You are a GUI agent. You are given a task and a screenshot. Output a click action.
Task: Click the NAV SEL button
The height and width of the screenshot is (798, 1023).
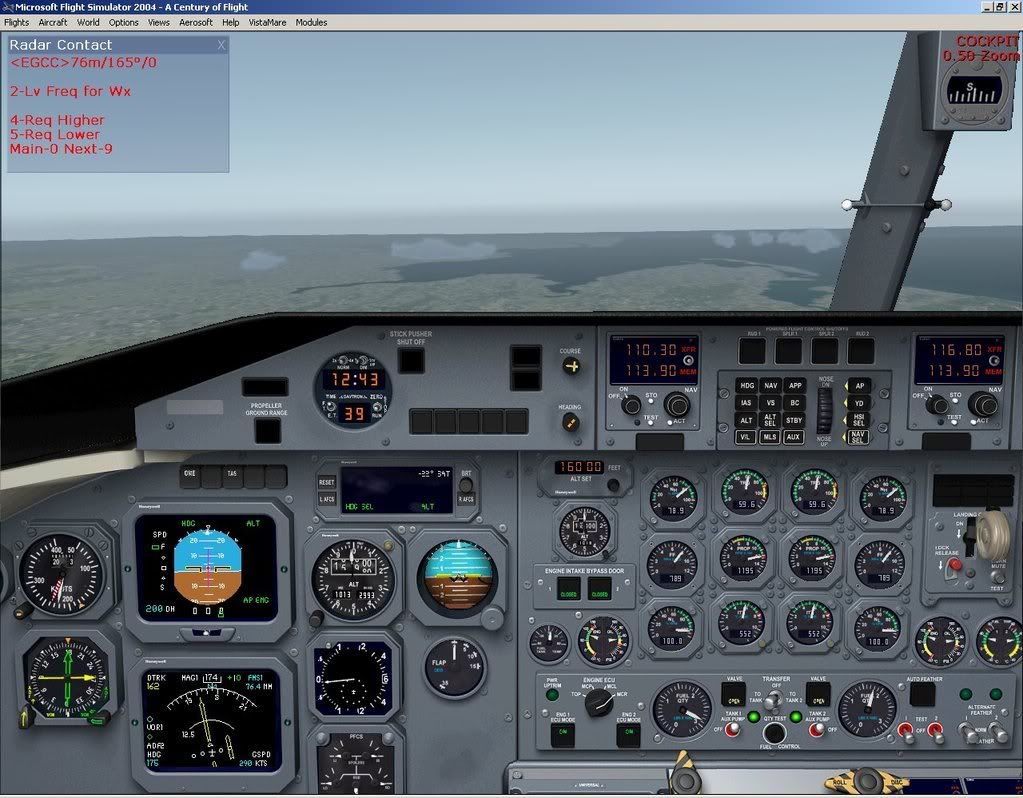(x=859, y=437)
